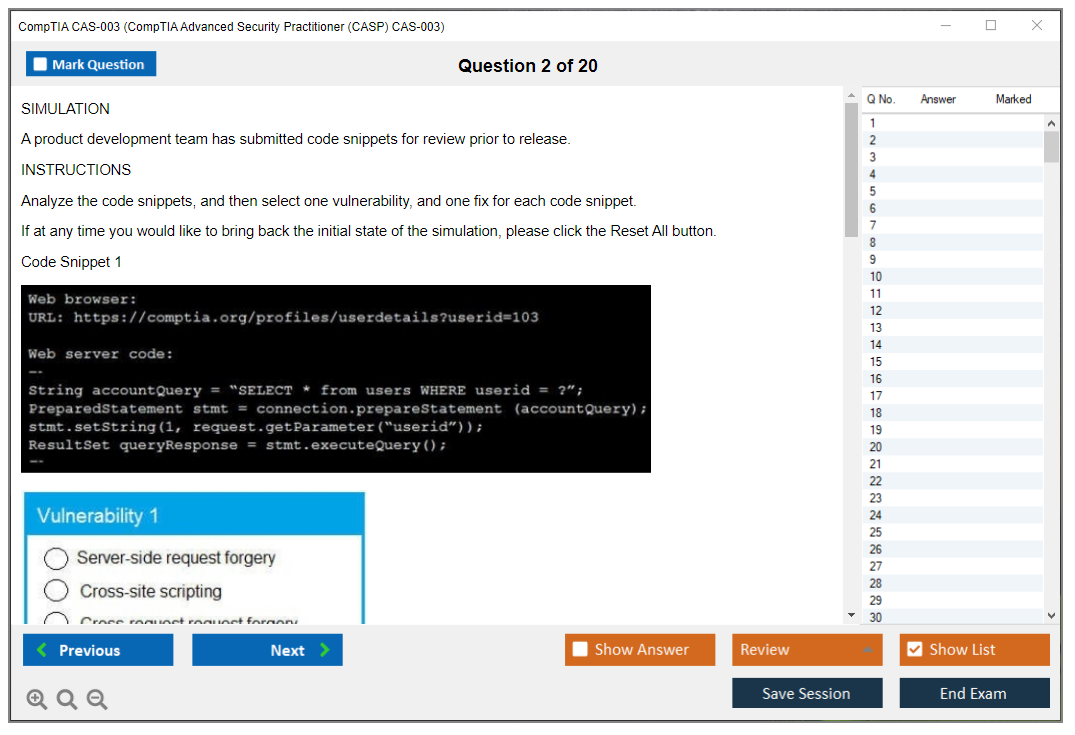The image size is (1075, 735).
Task: Enable the Show Answer checkbox
Action: pos(581,650)
